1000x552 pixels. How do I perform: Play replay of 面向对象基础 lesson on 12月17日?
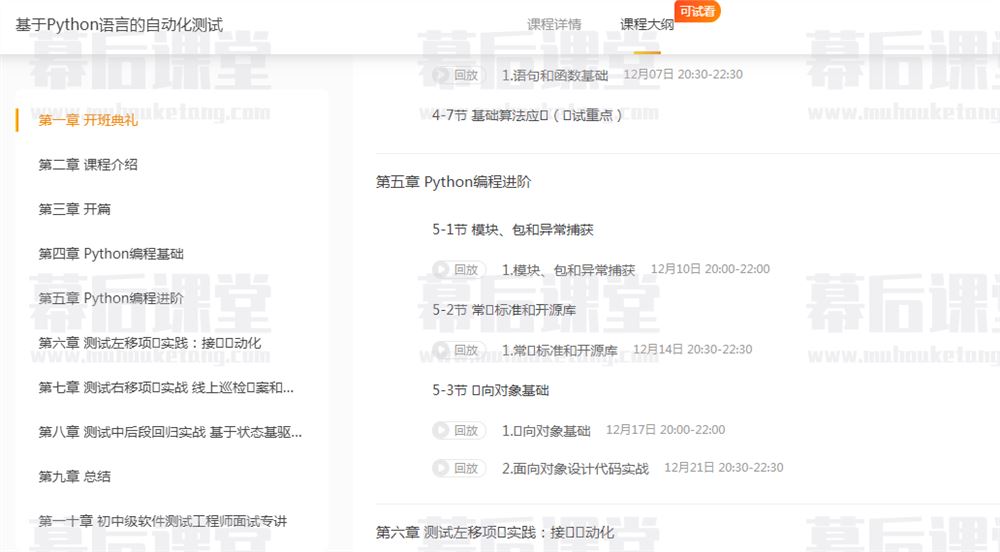(458, 431)
